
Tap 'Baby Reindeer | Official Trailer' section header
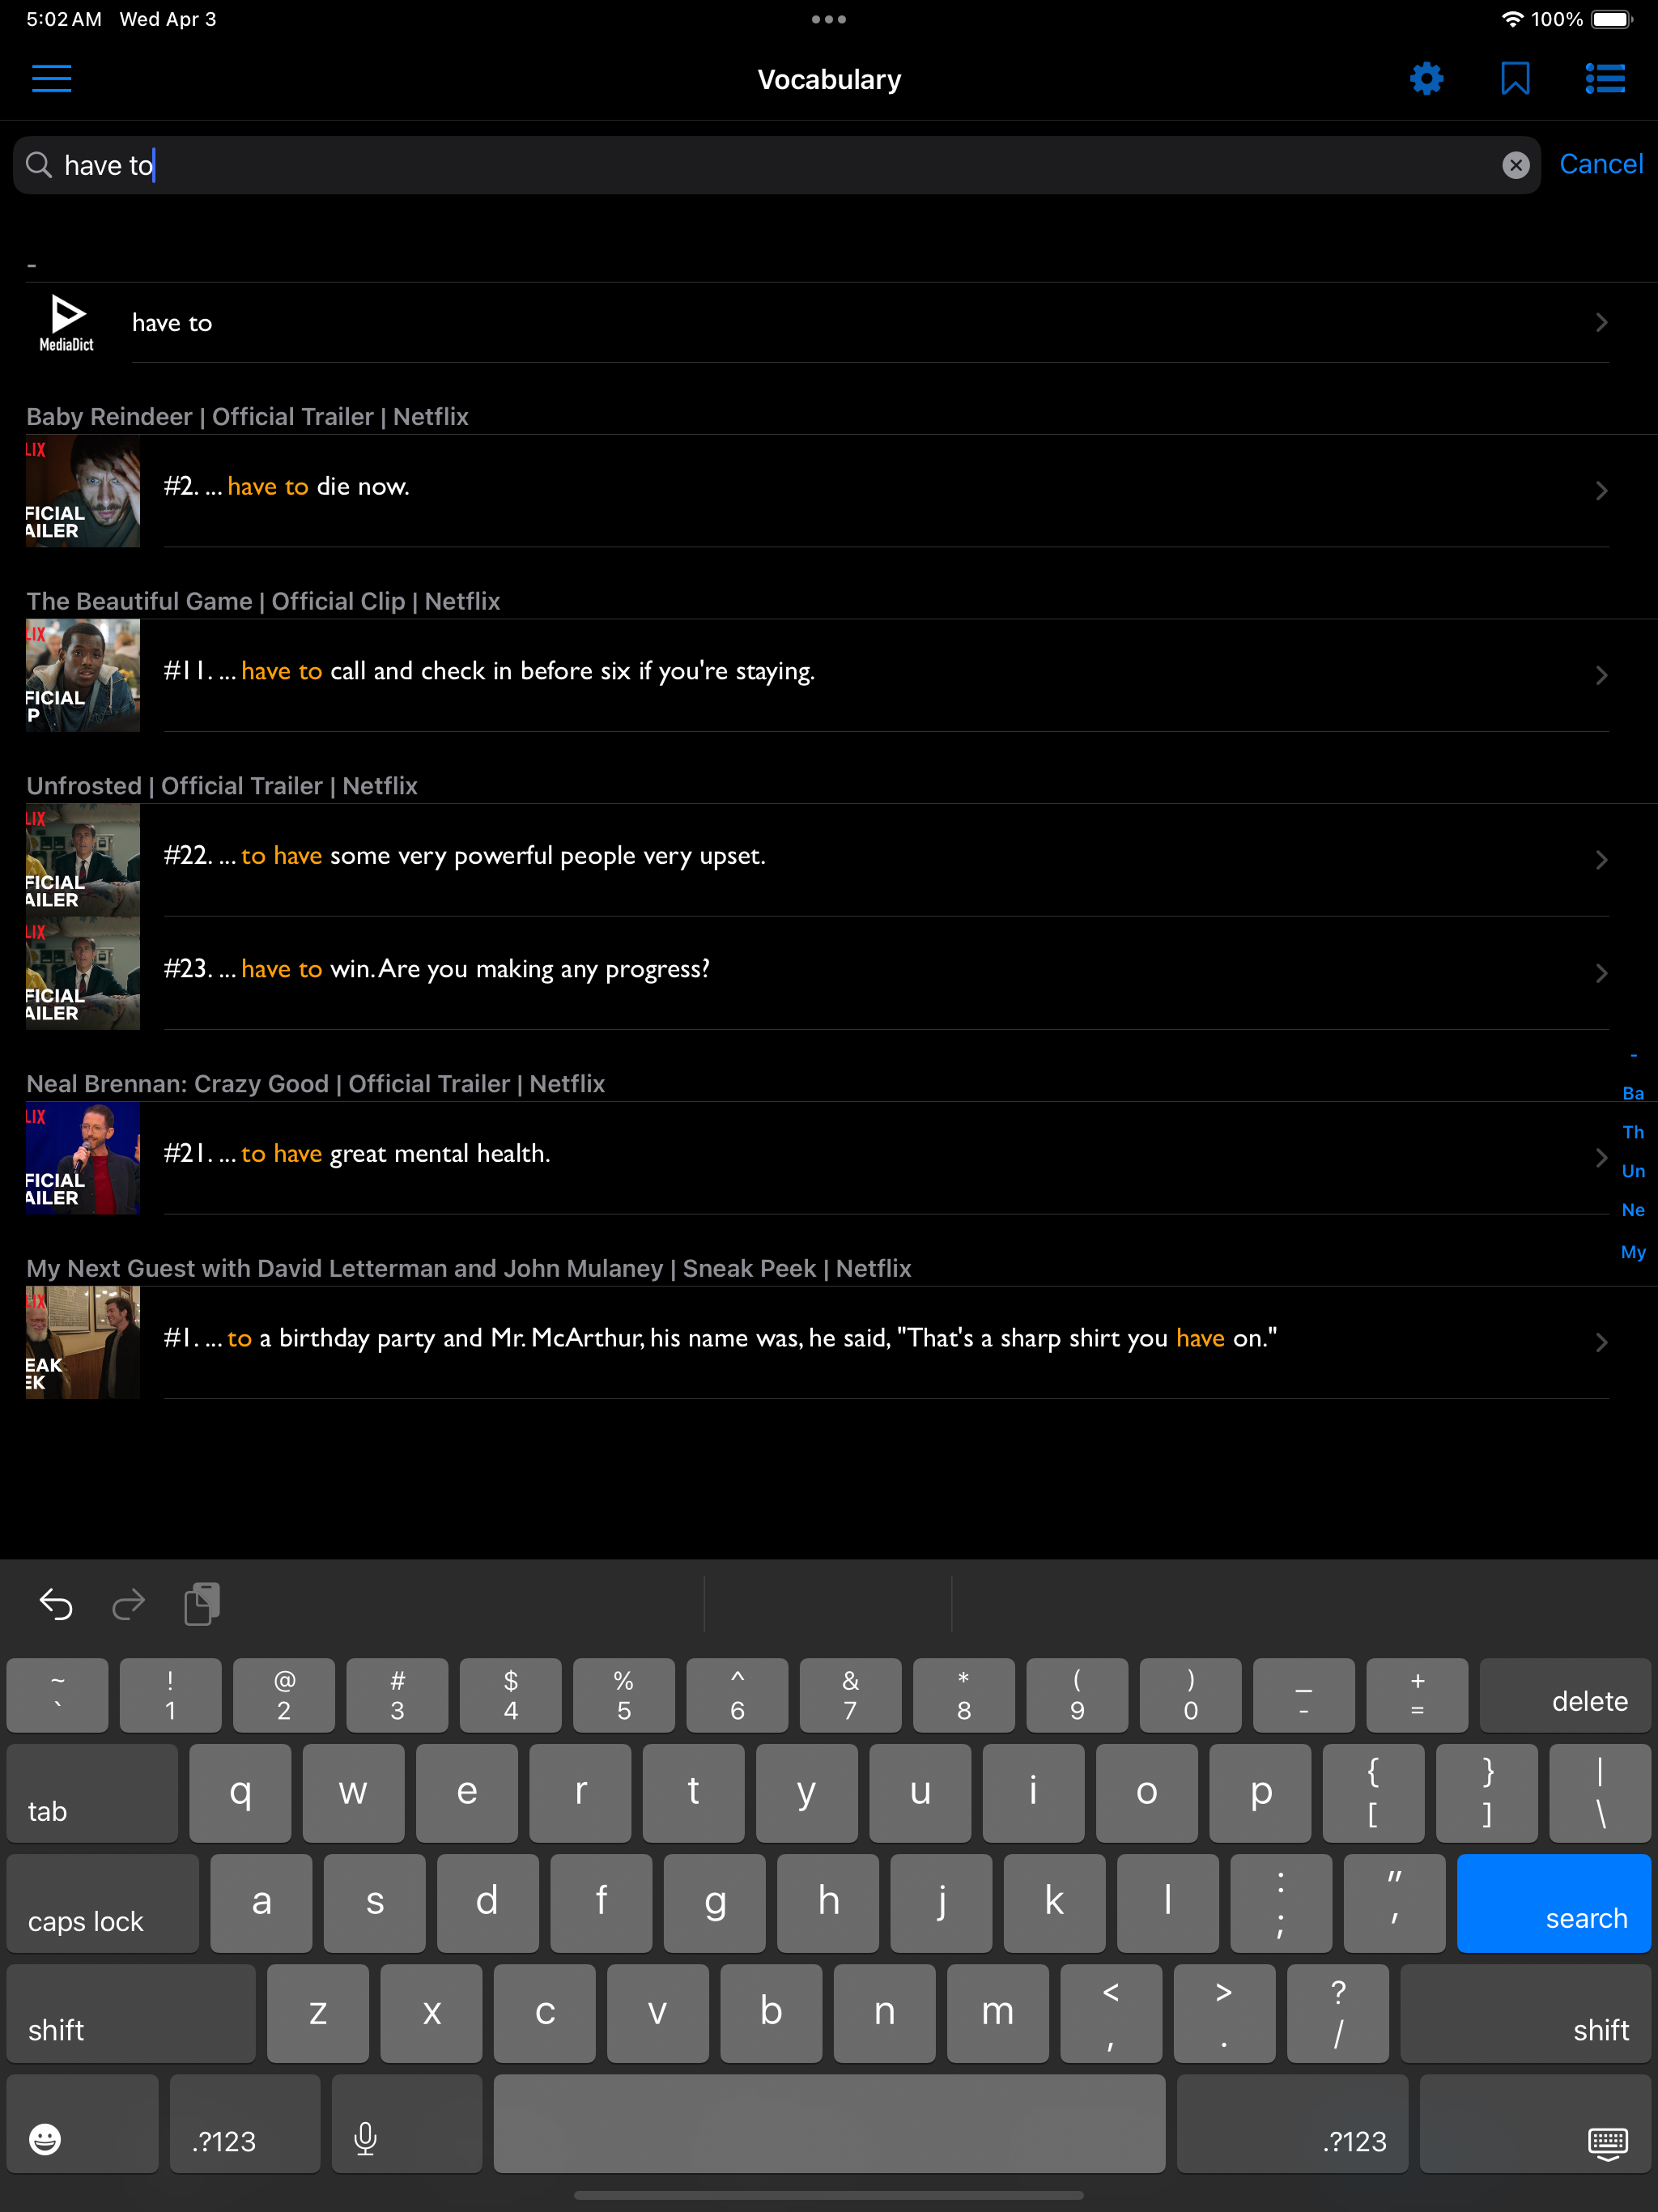(247, 417)
